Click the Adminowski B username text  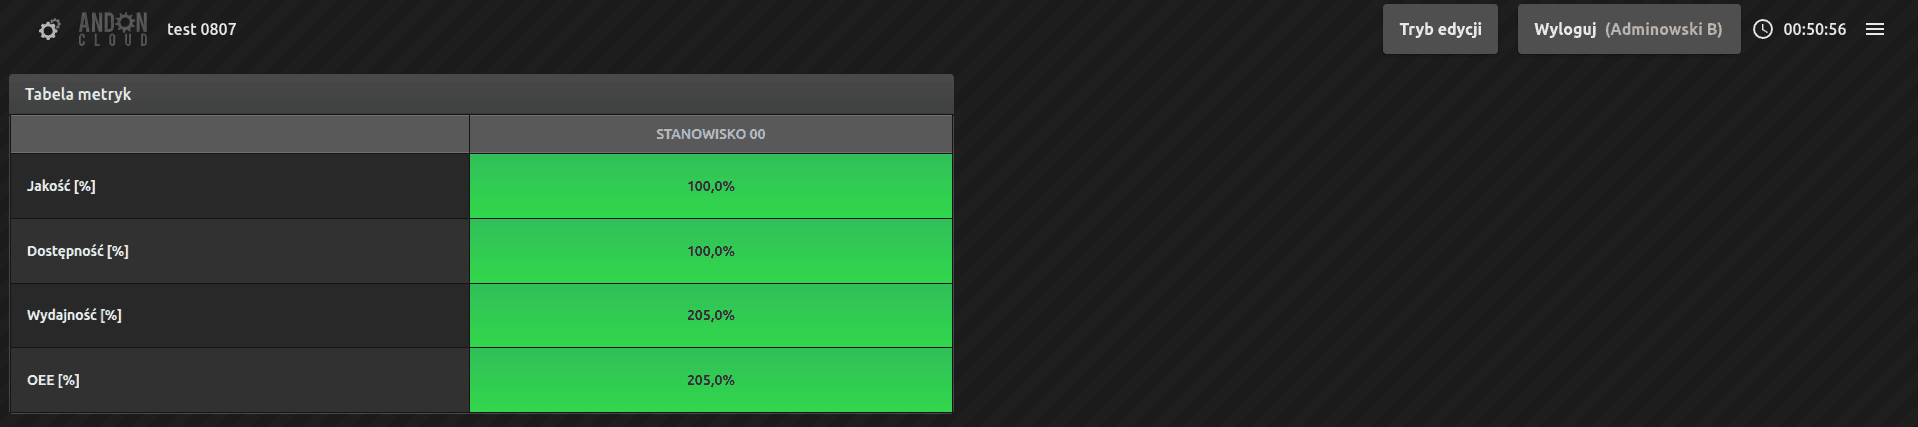click(1664, 29)
